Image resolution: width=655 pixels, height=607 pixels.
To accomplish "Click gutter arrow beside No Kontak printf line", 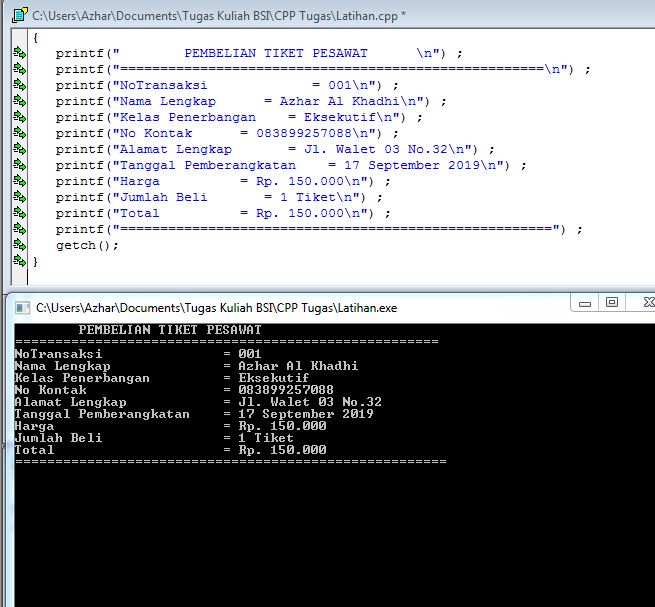I will [20, 133].
